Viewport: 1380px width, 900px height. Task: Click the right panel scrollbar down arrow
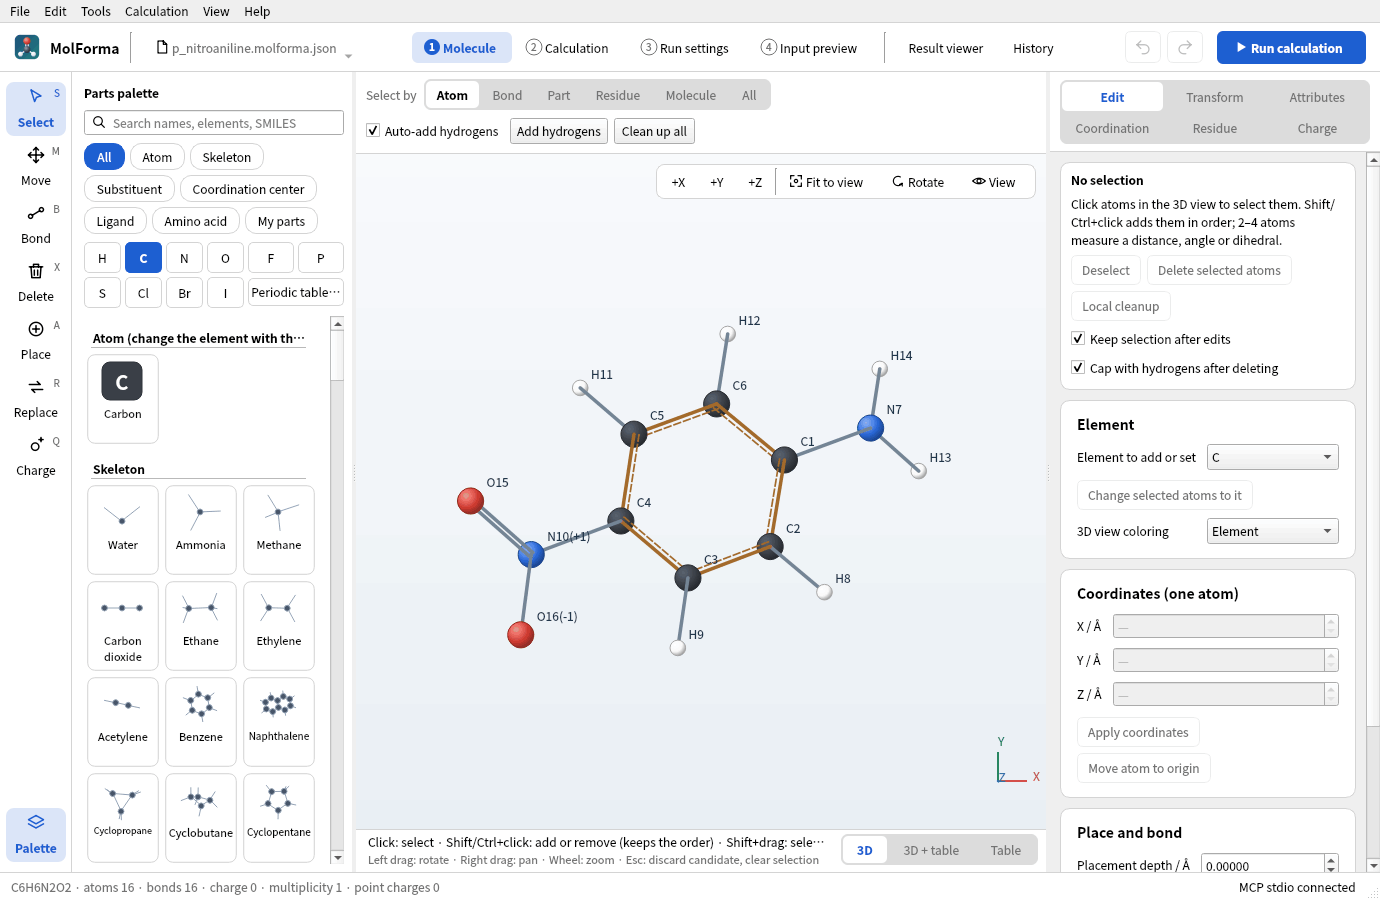(1373, 865)
